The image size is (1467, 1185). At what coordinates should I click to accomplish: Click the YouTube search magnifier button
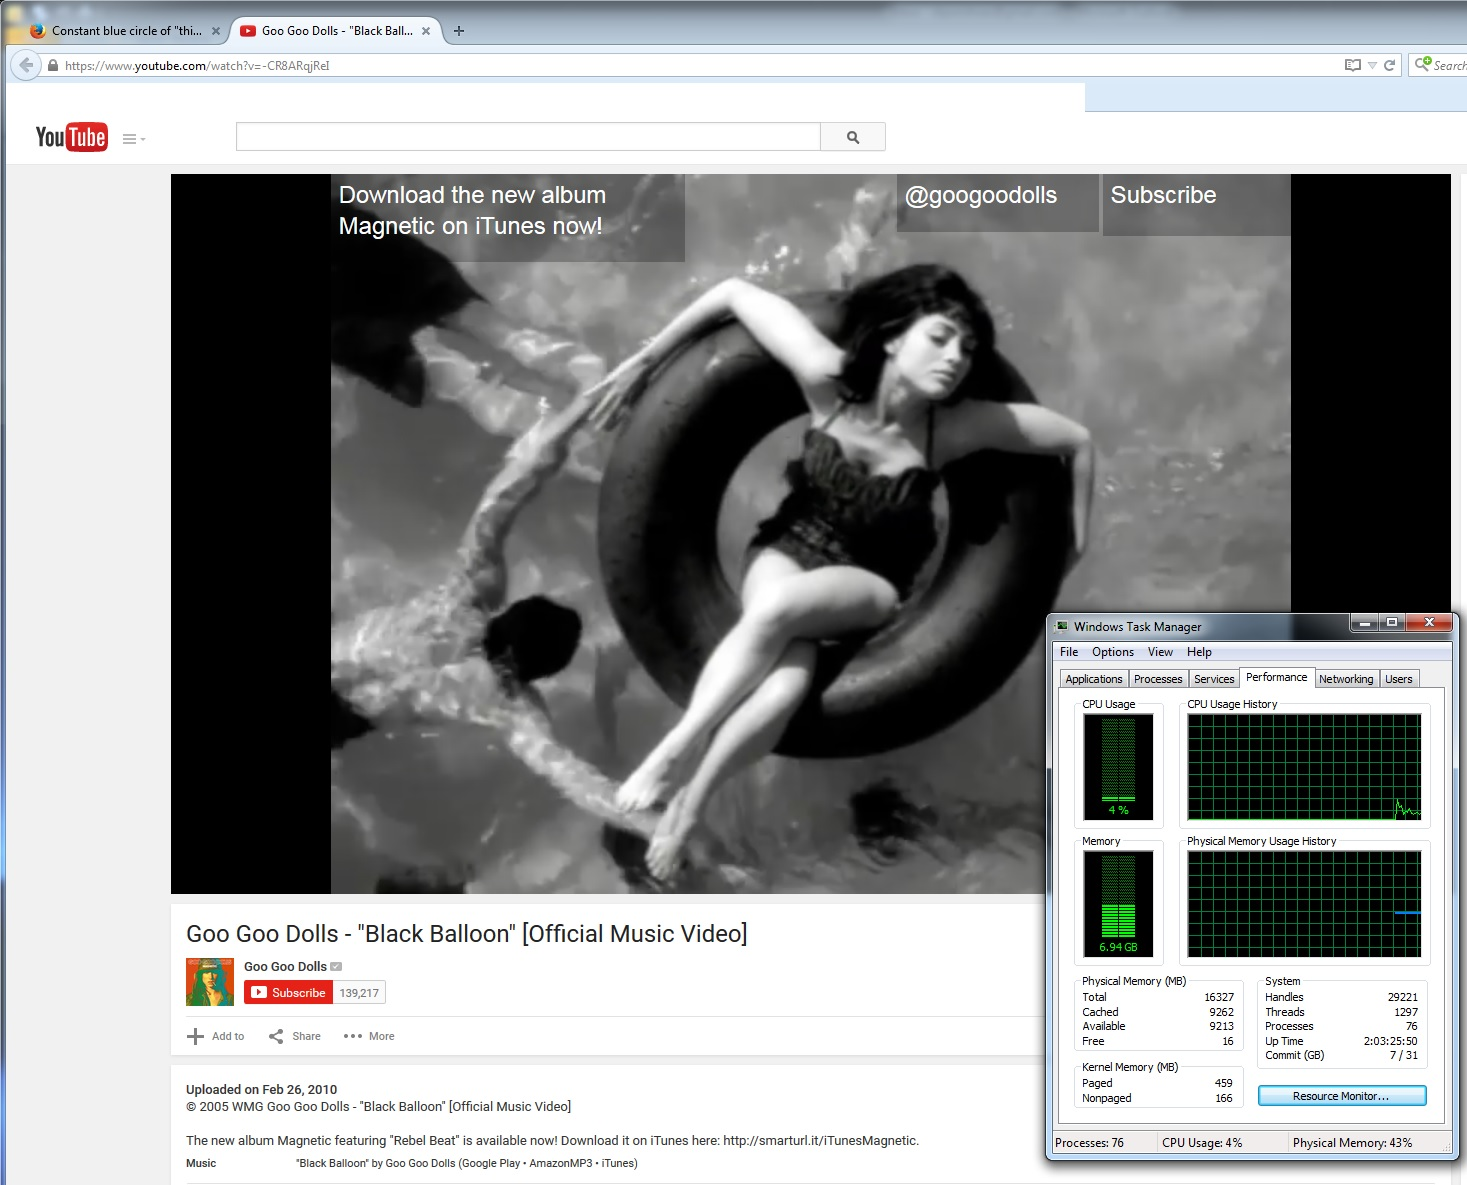[852, 137]
